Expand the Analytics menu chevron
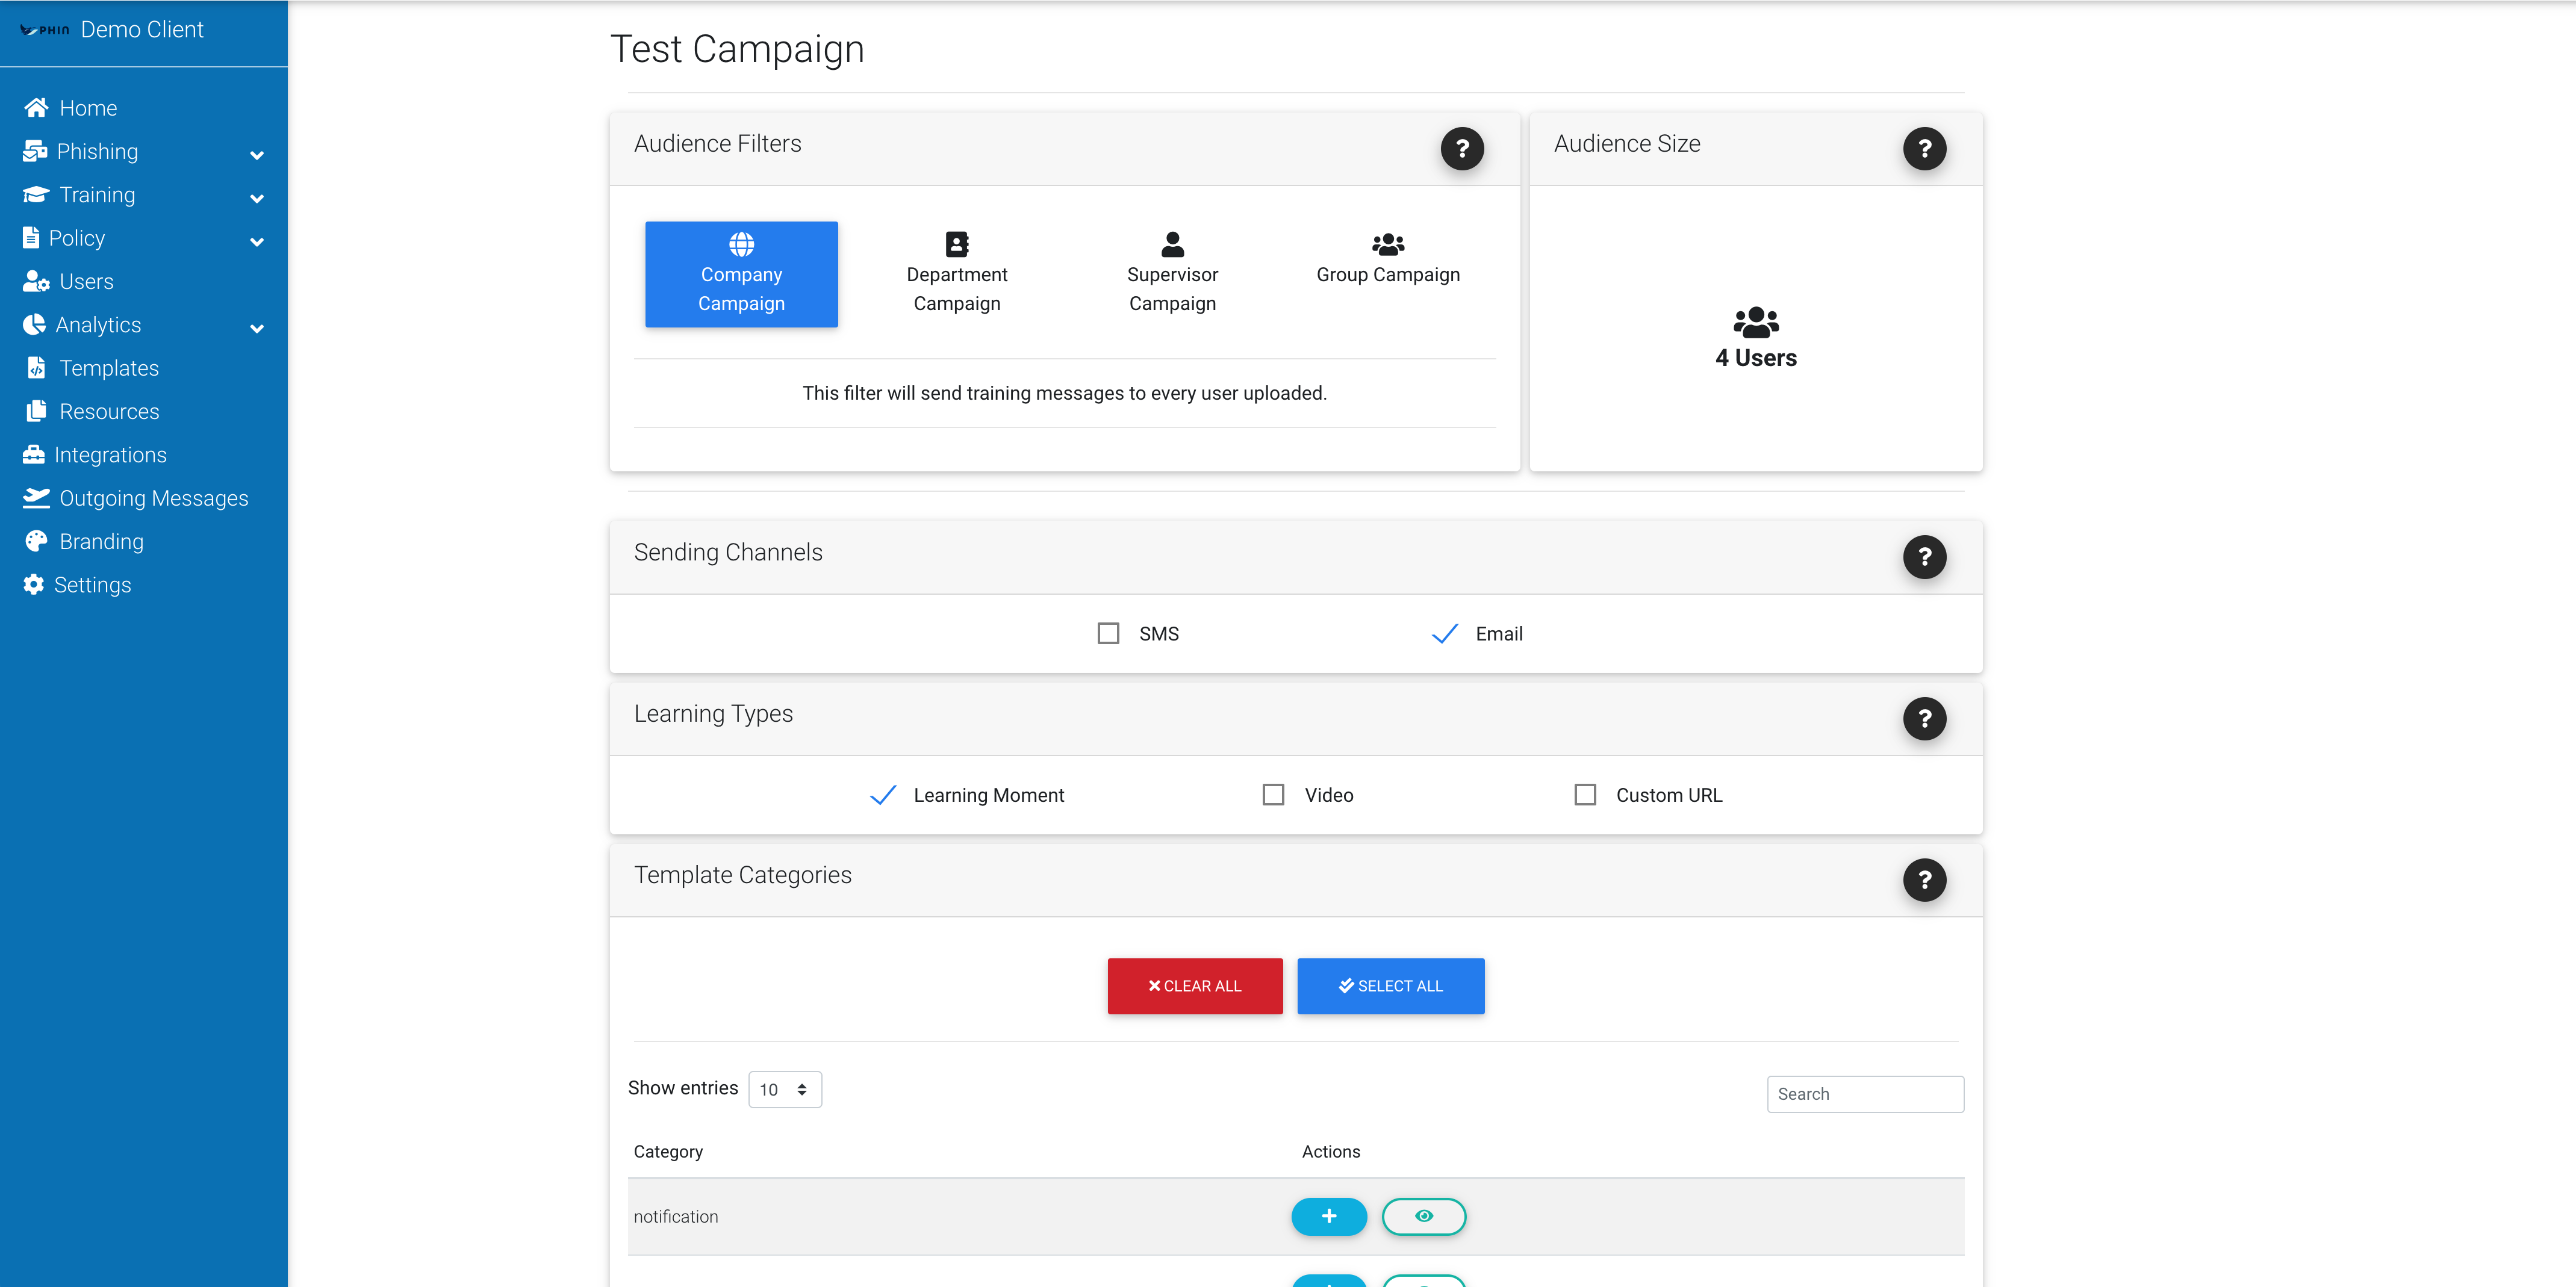2576x1287 pixels. tap(256, 328)
